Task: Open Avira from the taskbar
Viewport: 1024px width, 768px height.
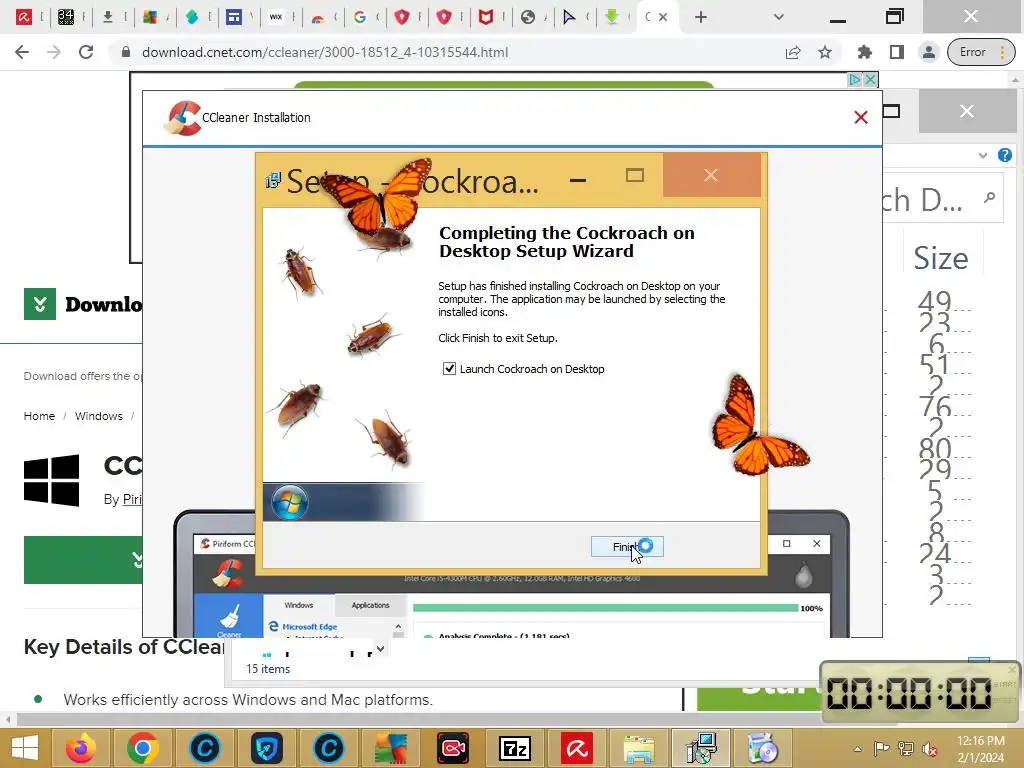Action: point(577,748)
